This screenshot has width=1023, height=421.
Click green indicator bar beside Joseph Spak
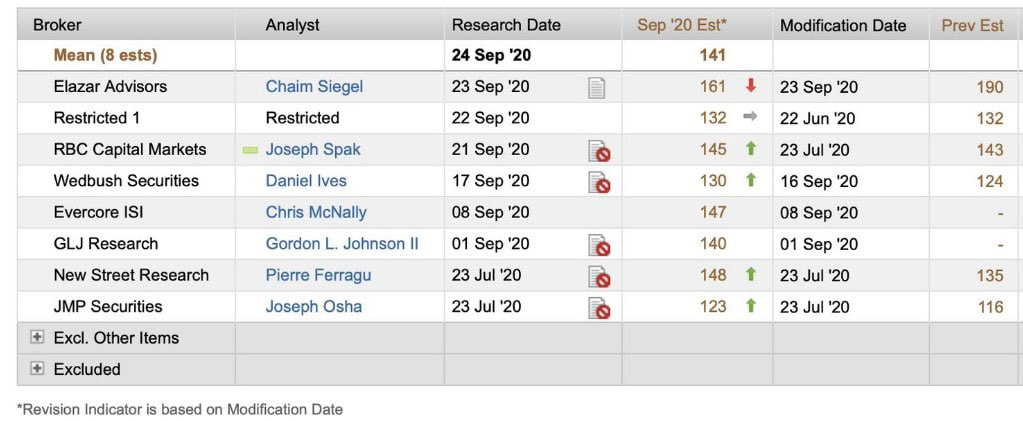coord(250,150)
